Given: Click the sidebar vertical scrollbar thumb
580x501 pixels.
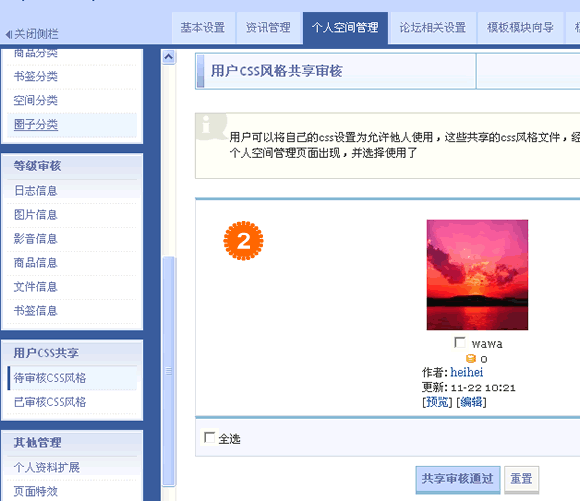Looking at the screenshot, I should tap(169, 370).
